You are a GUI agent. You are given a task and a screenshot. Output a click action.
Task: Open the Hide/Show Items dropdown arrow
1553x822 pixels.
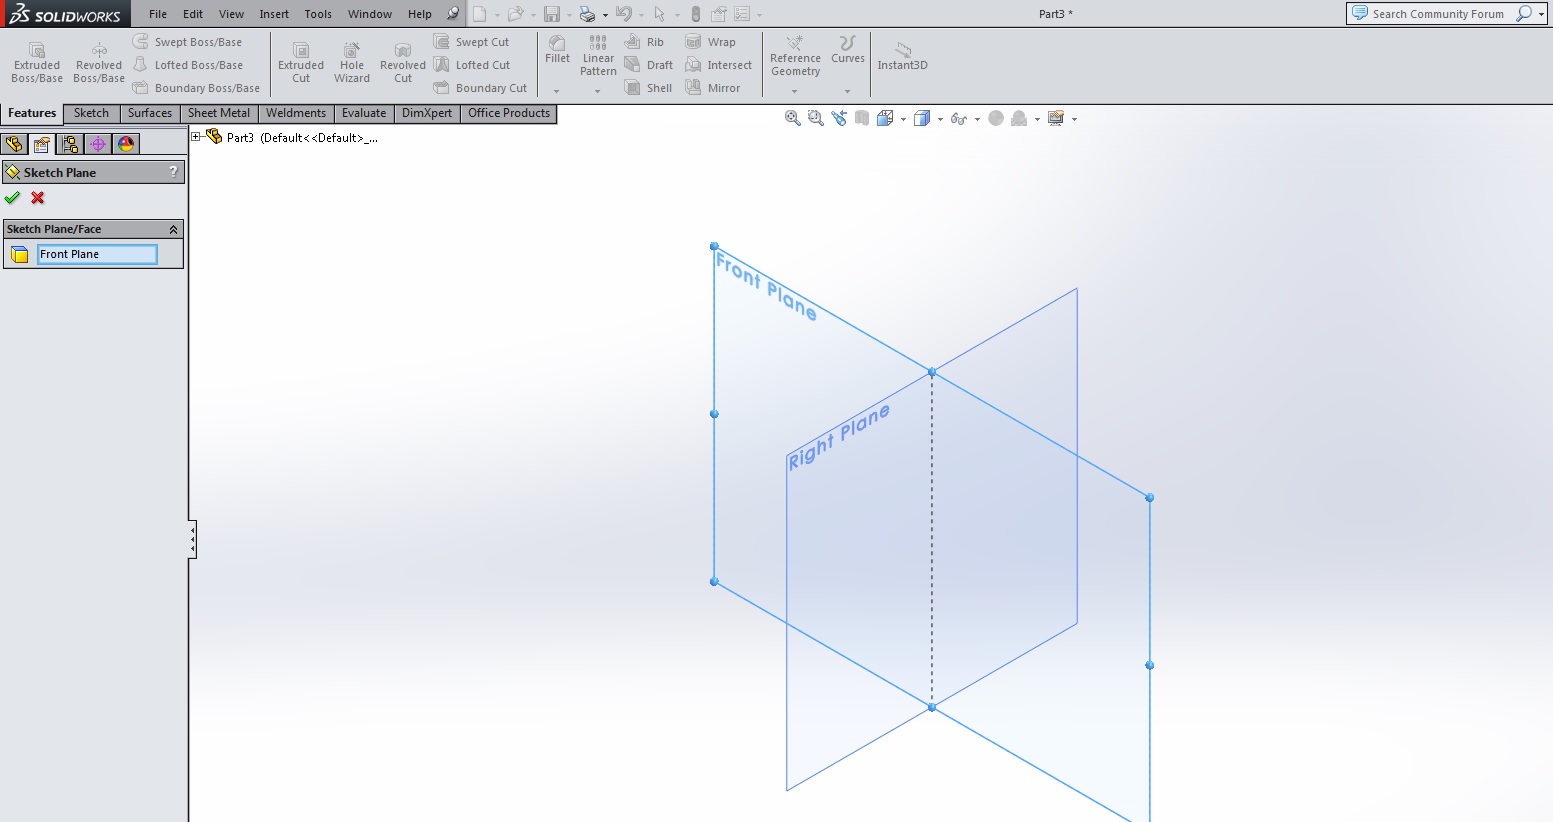977,119
